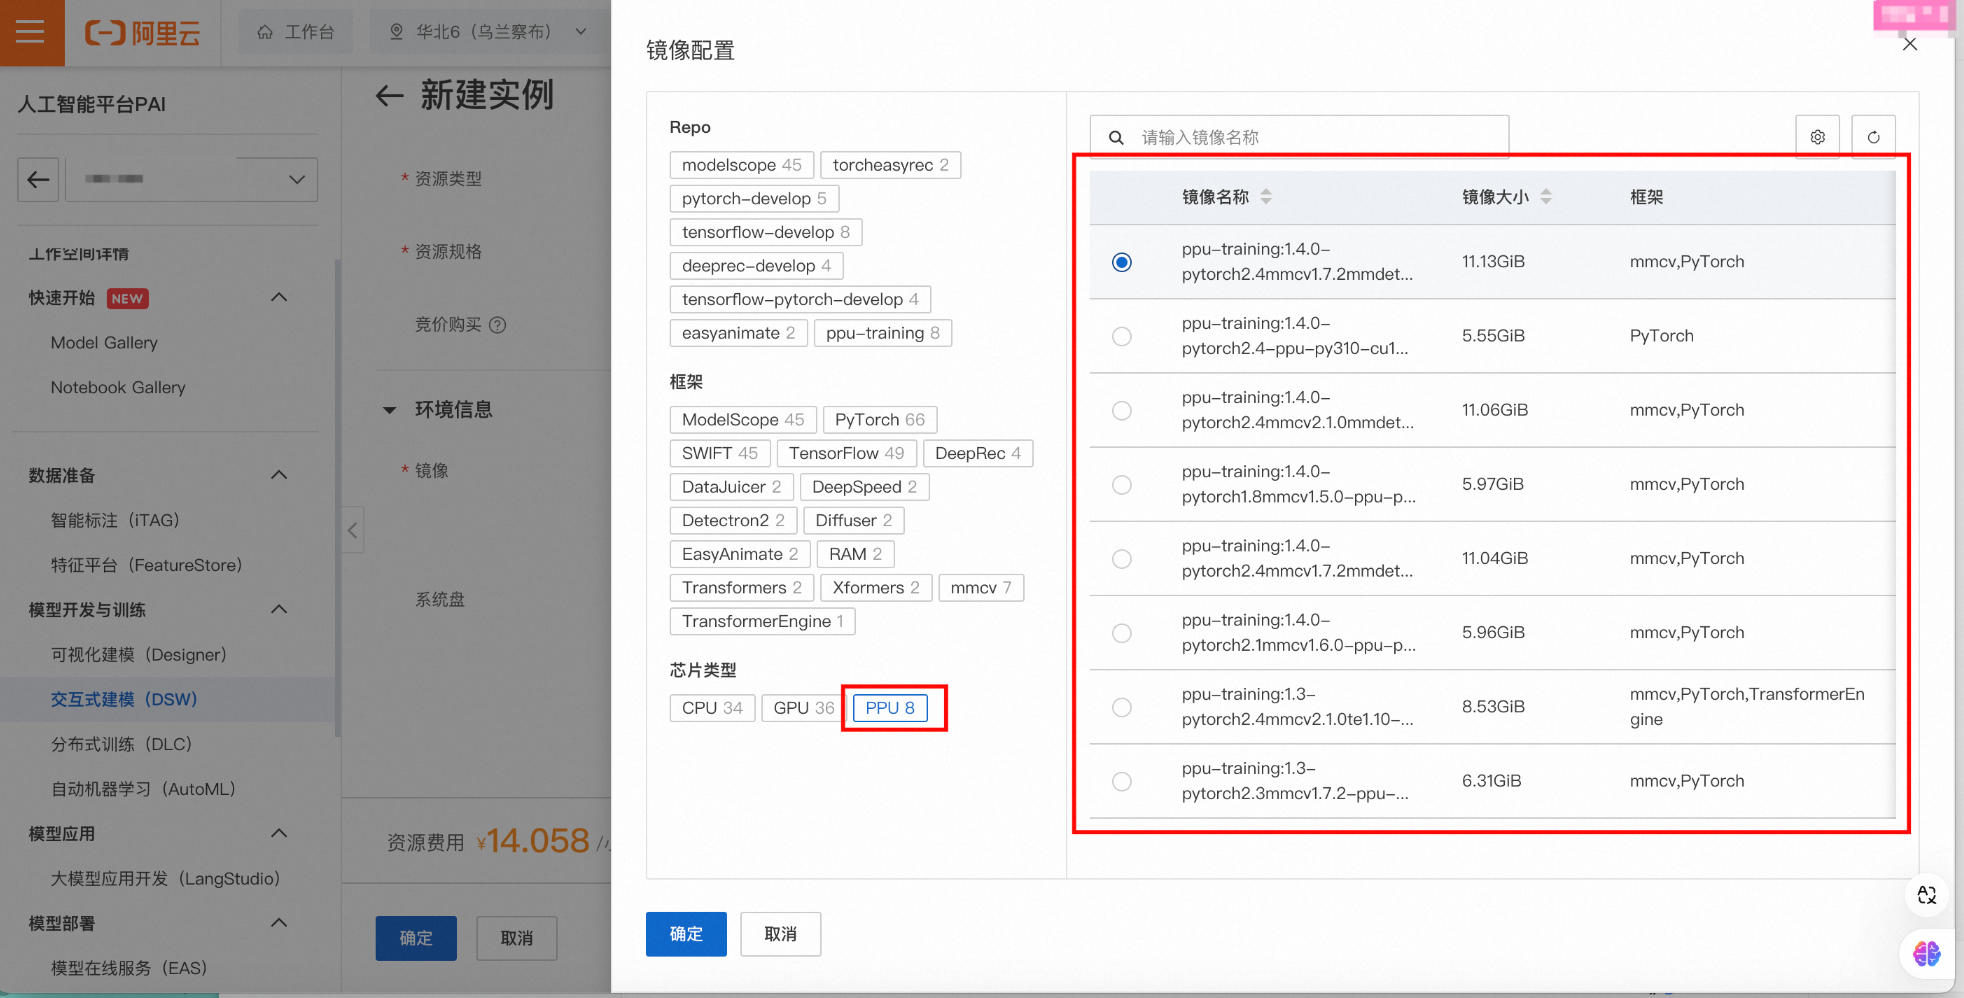This screenshot has height=998, width=1964.
Task: Close the 镜像配置 dialog
Action: click(1910, 44)
